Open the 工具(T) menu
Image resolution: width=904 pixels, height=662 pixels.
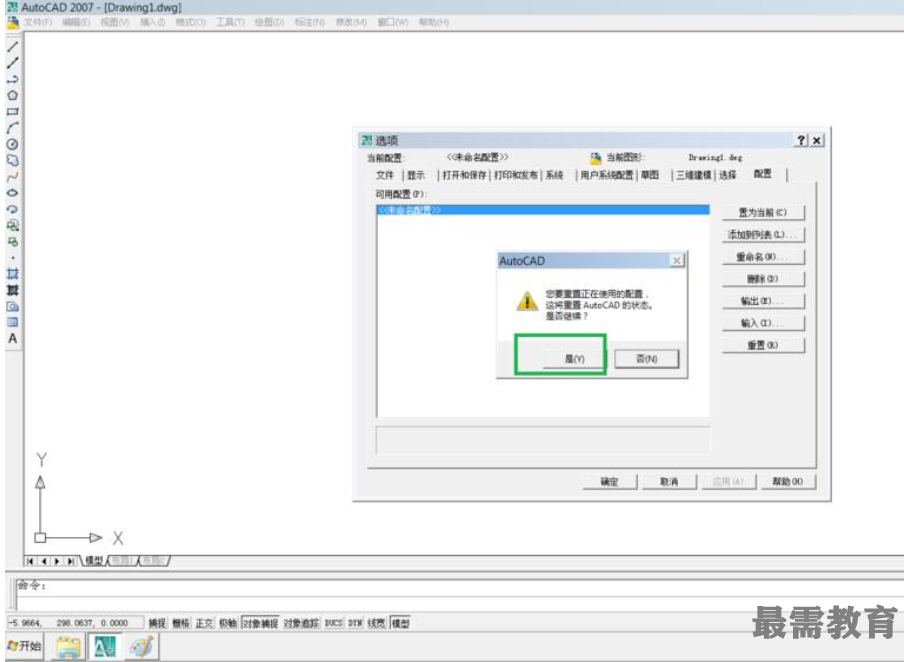[x=230, y=22]
